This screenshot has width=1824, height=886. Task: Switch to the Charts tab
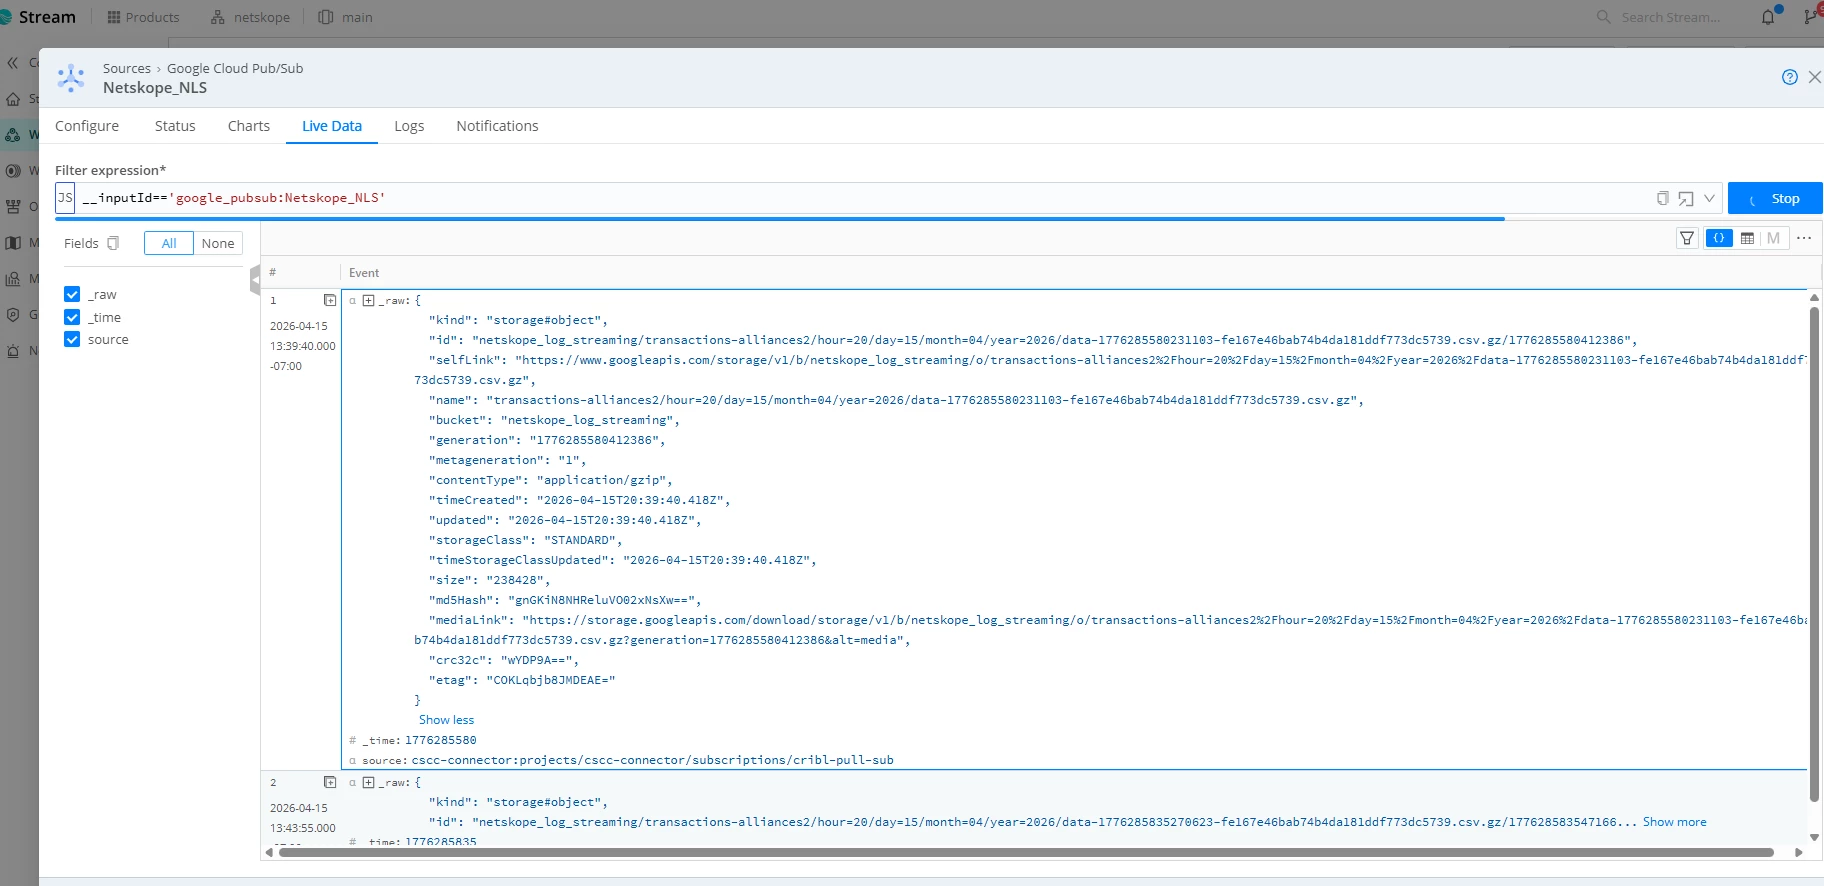[x=249, y=126]
